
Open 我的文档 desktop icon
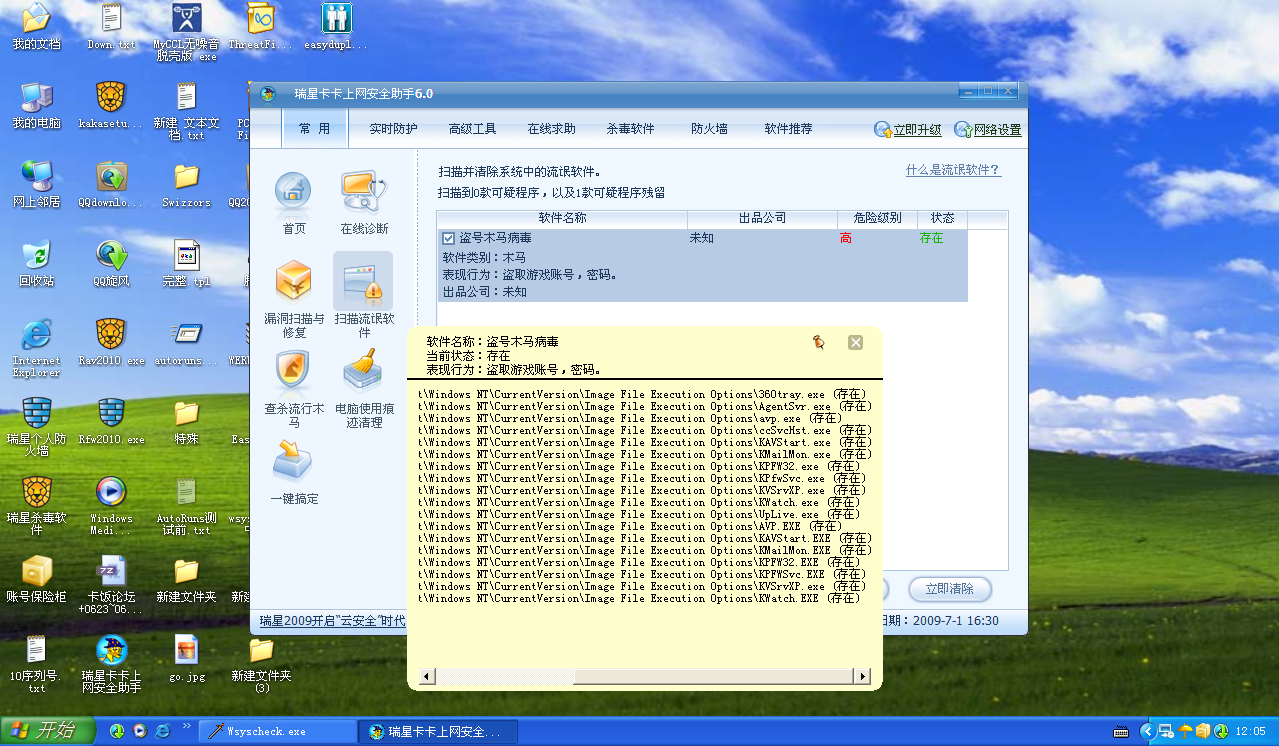(36, 27)
